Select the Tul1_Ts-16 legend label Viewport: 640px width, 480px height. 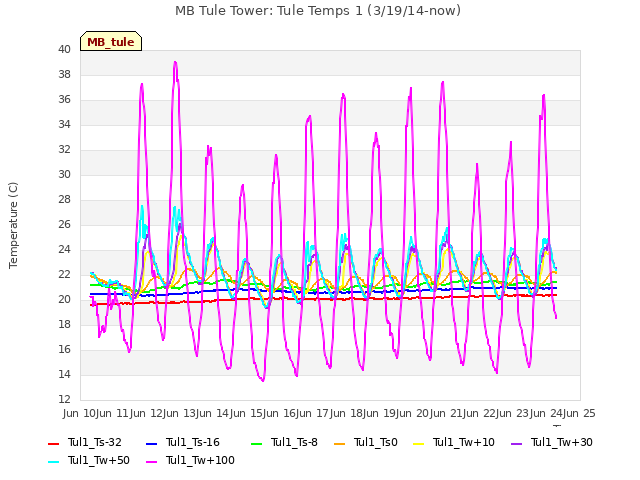193,442
